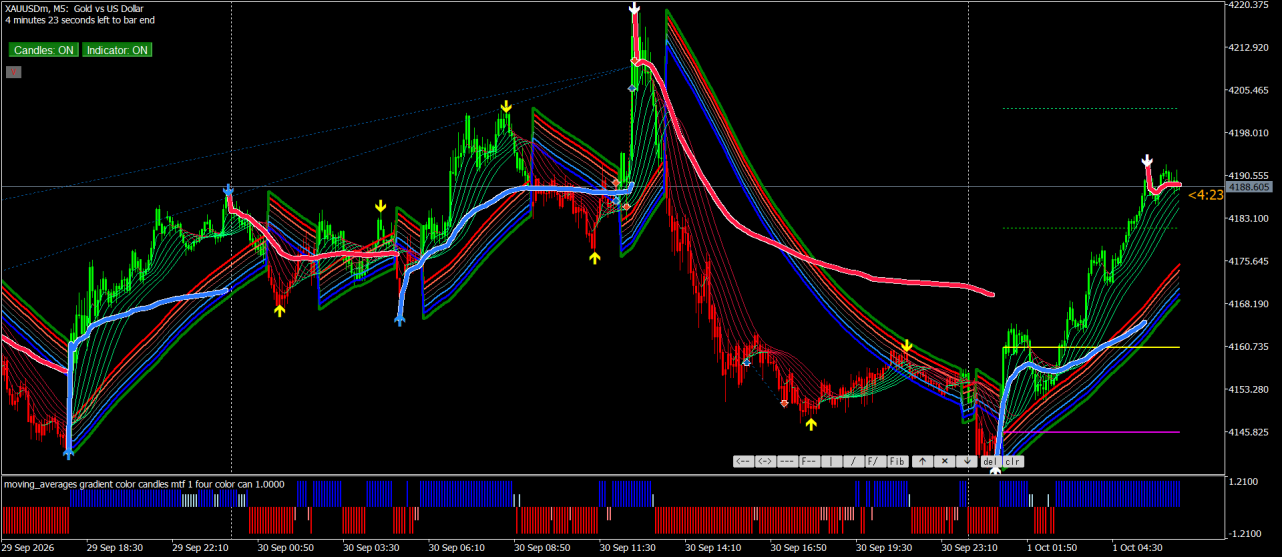
Task: Toggle the Candles: ON button
Action: tap(43, 50)
